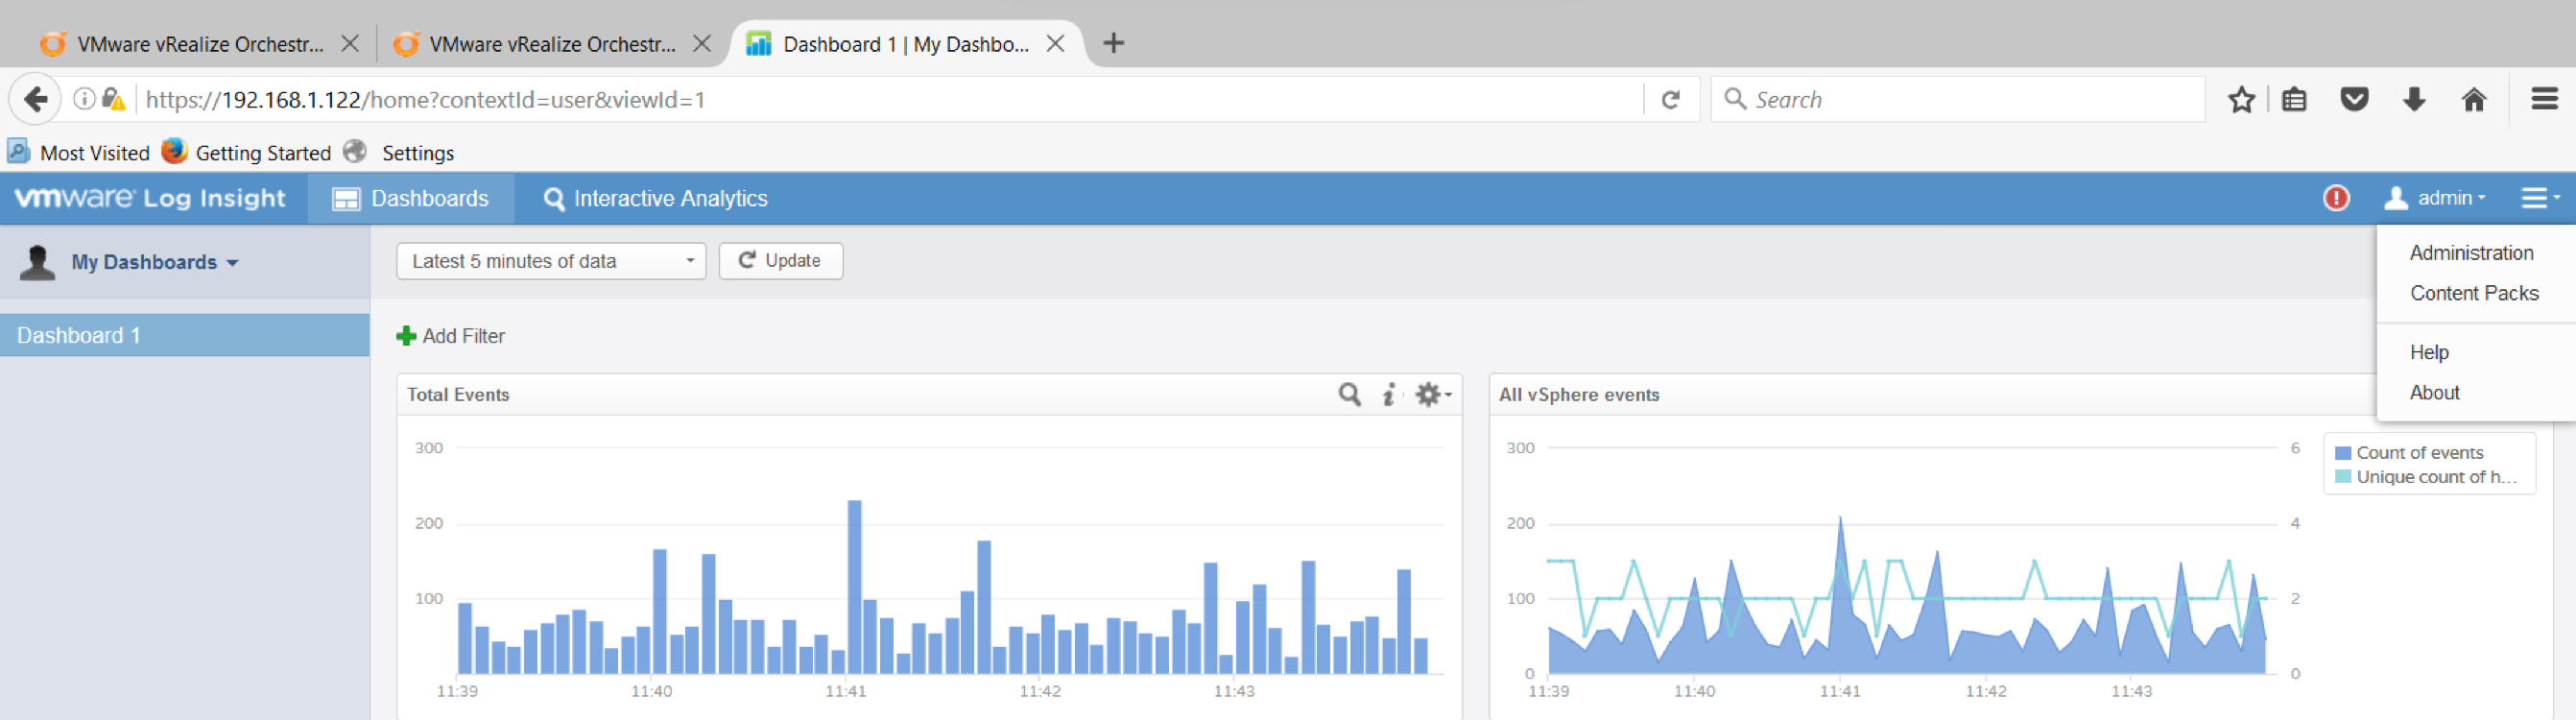Open Total Events in Interactive Analytics magnifier

pyautogui.click(x=1349, y=394)
